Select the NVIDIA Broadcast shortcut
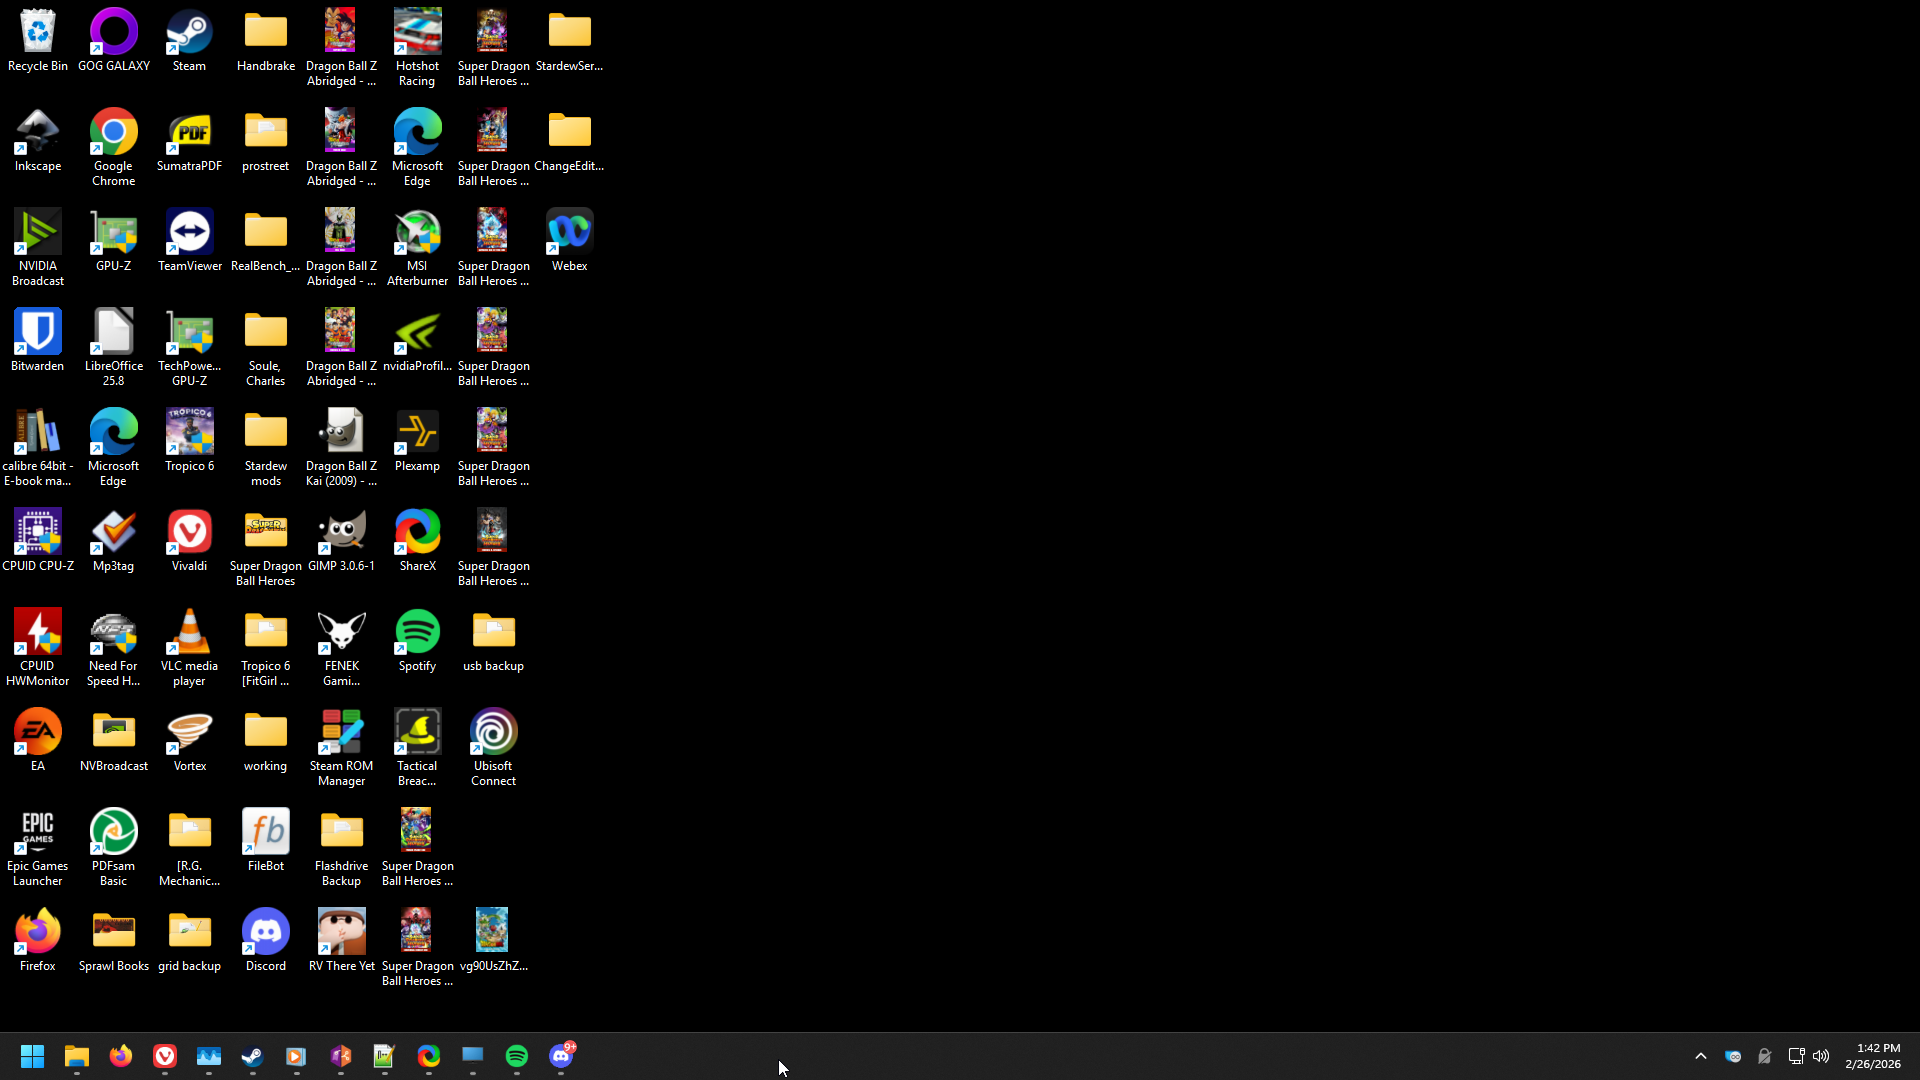Viewport: 1920px width, 1080px height. point(38,248)
